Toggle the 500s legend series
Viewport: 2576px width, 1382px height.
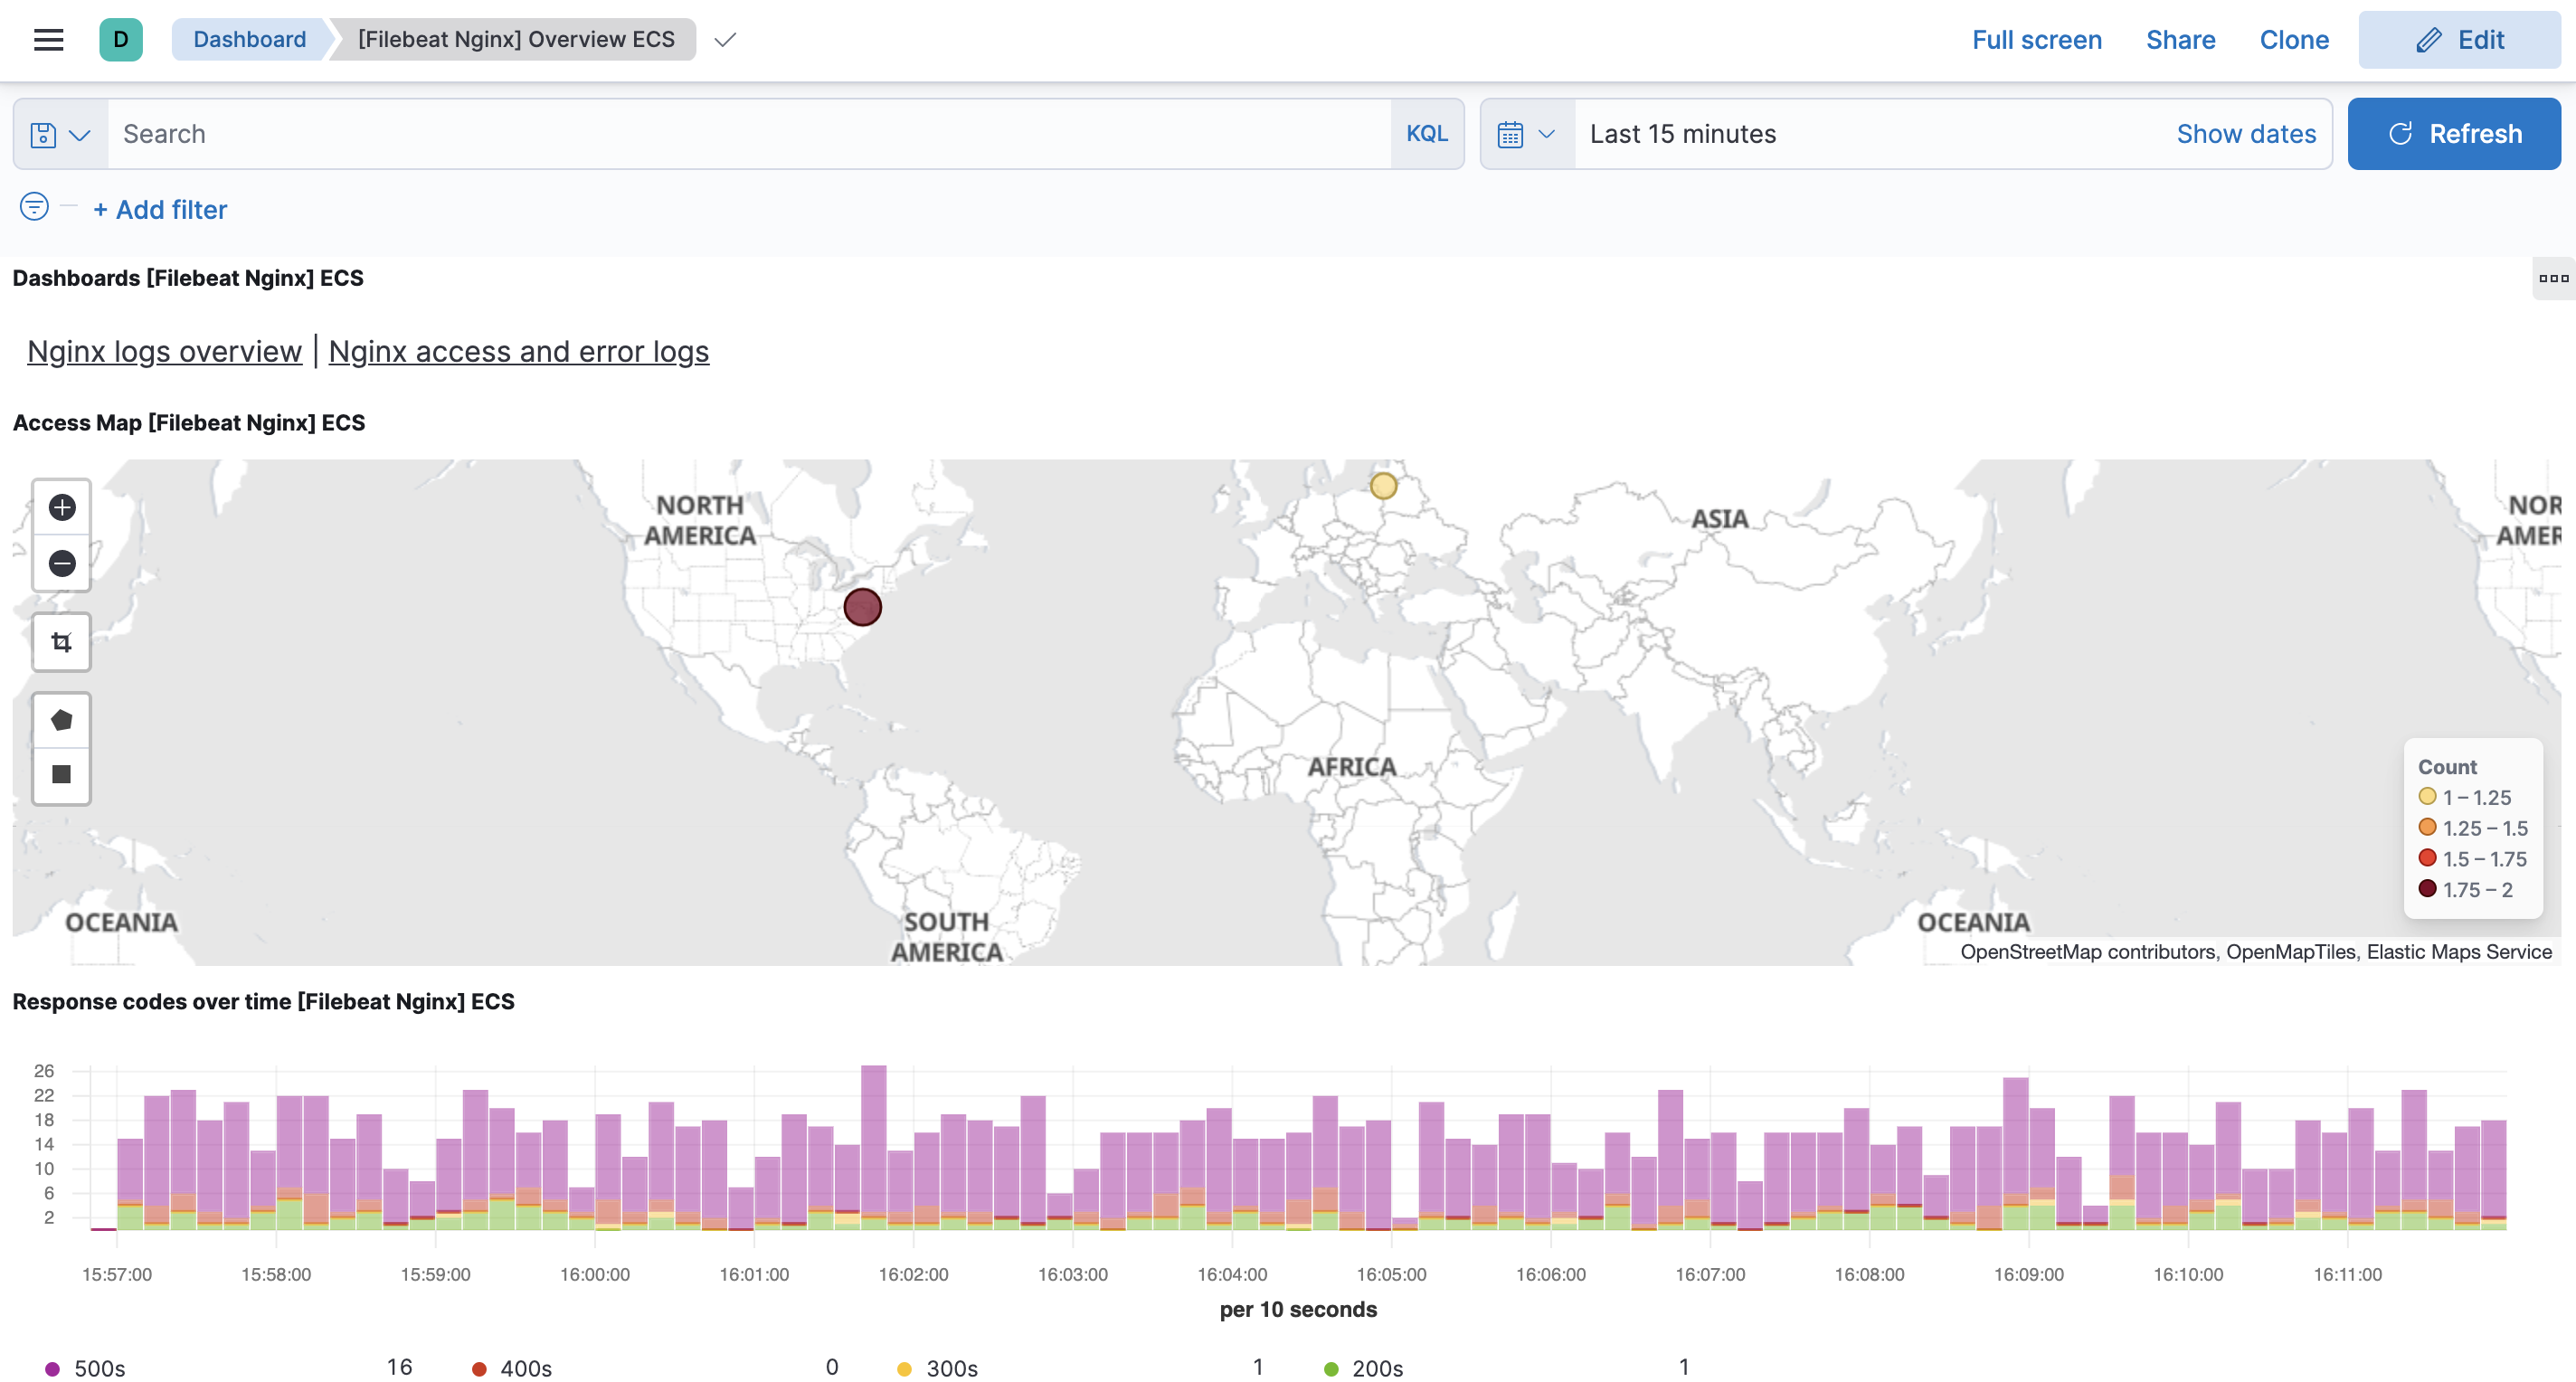click(x=98, y=1368)
